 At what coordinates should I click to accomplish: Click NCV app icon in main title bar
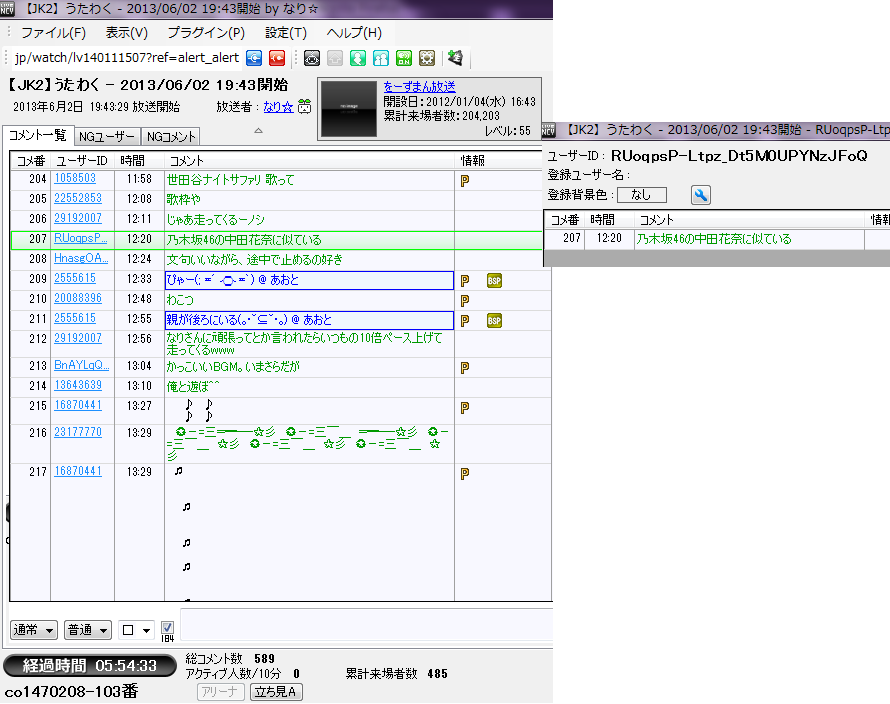(7, 9)
